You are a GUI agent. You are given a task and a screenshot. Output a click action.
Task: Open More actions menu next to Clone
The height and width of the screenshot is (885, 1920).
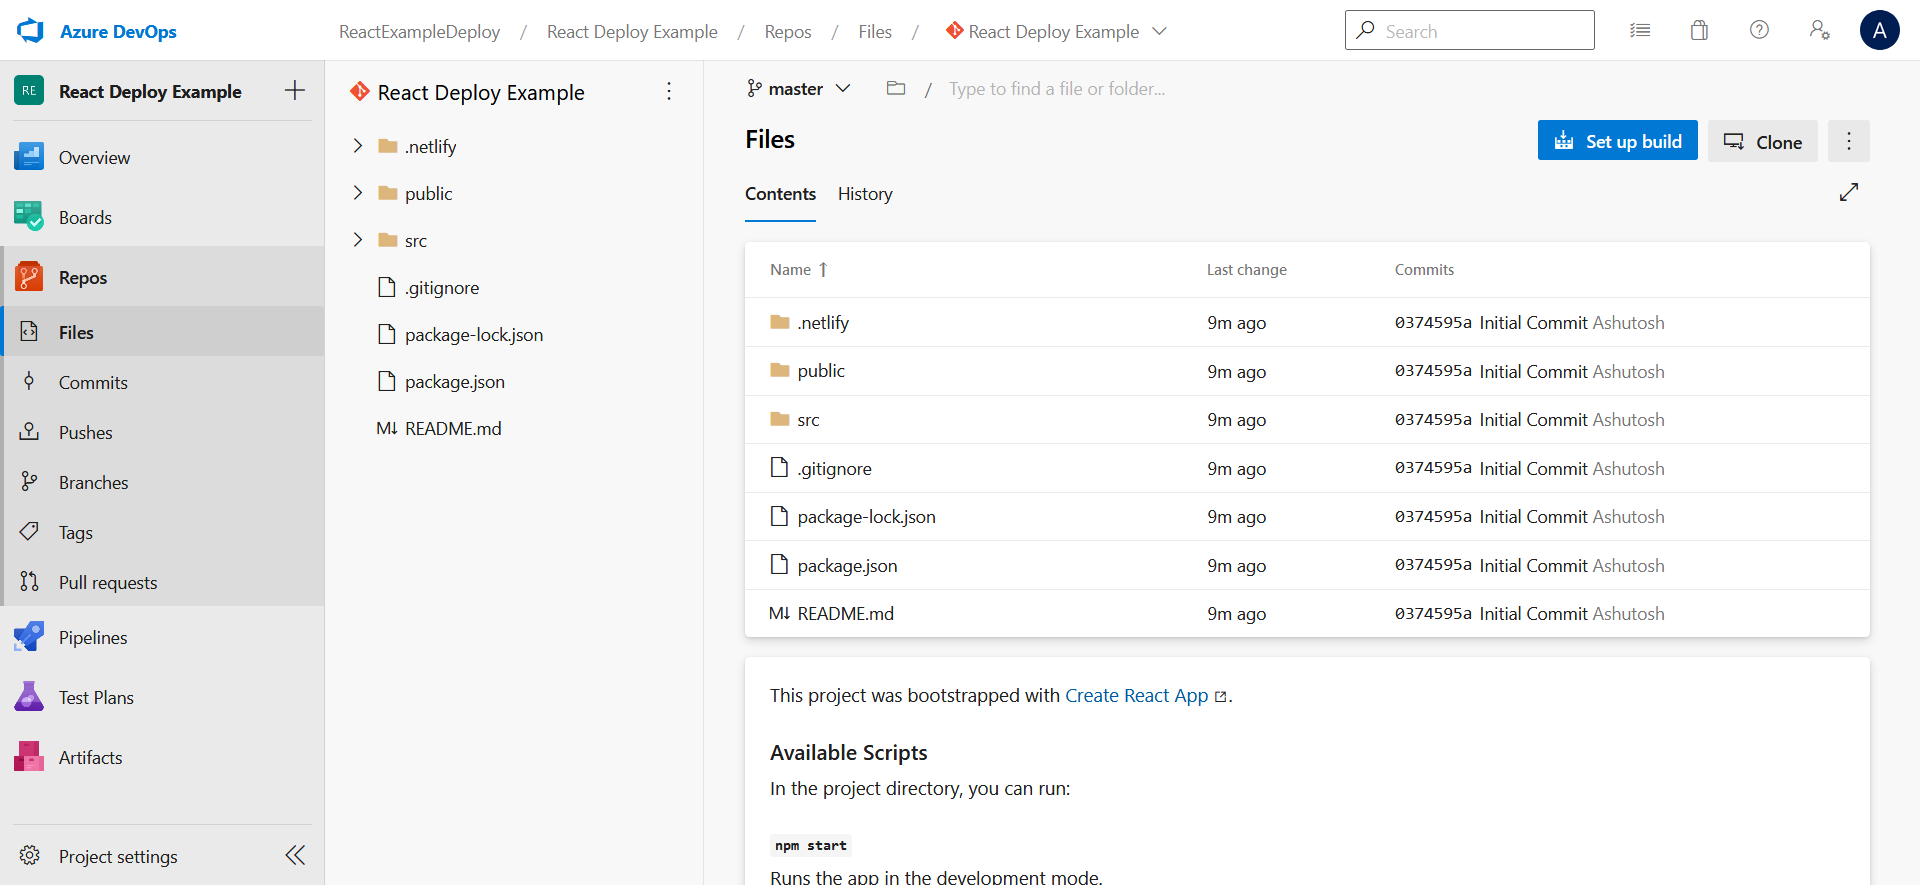(x=1849, y=141)
